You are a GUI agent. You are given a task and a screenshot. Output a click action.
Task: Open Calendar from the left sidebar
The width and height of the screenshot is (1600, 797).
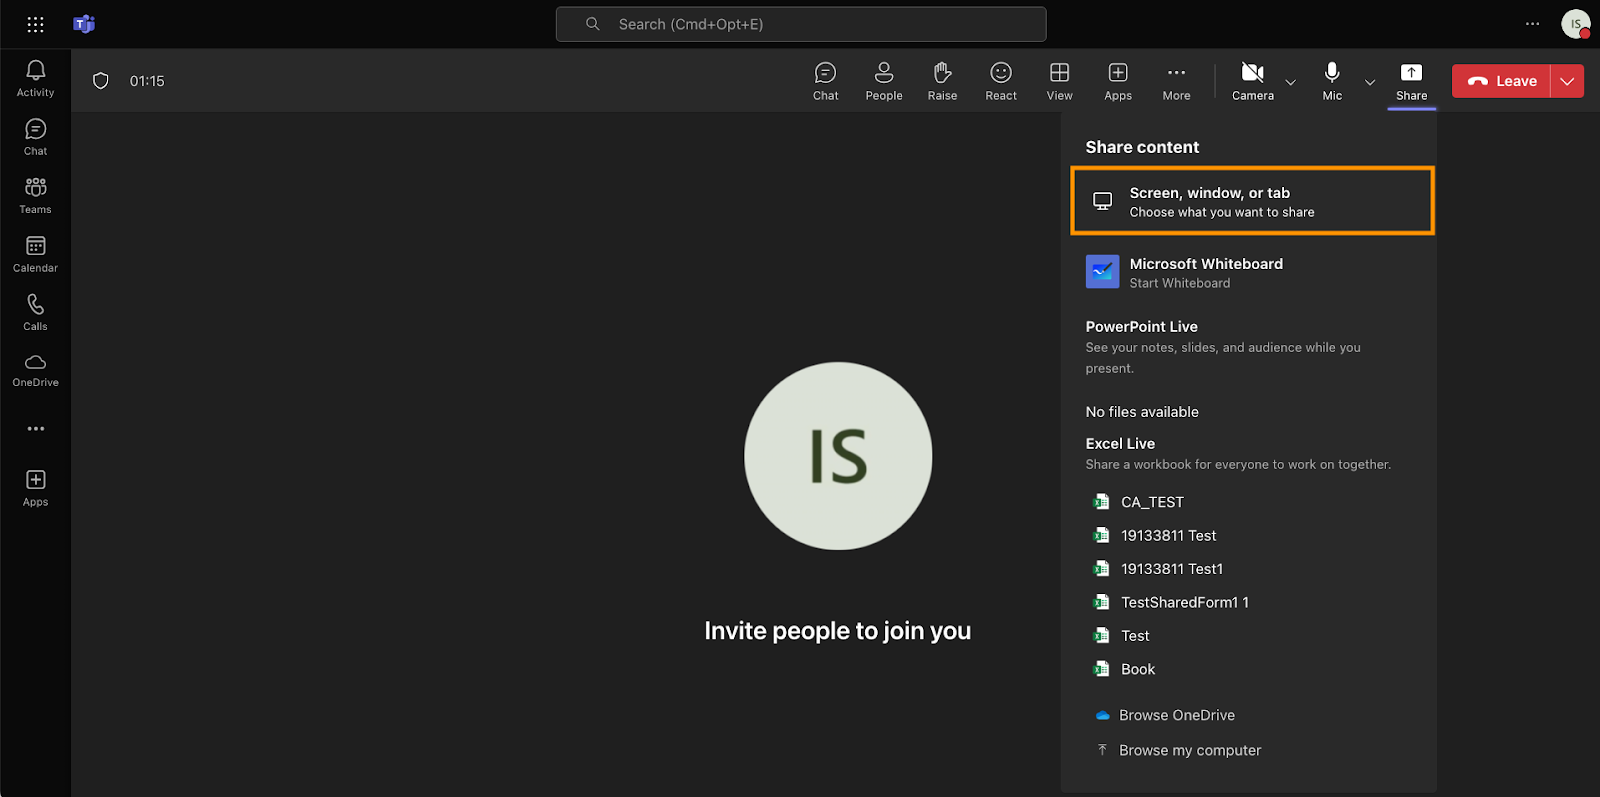coord(35,254)
